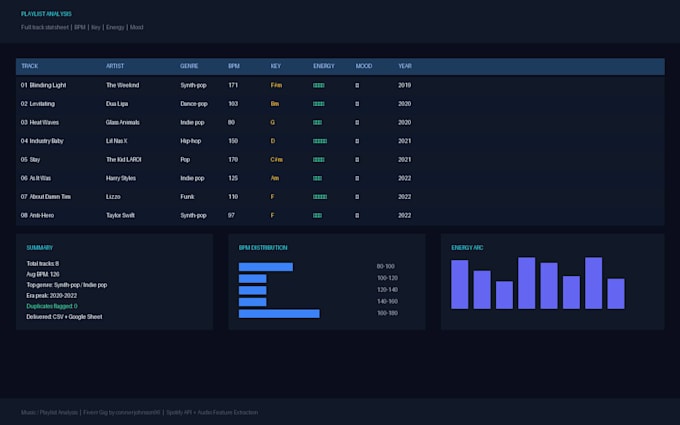Click the GENRE column header
This screenshot has width=680, height=425.
[x=189, y=66]
